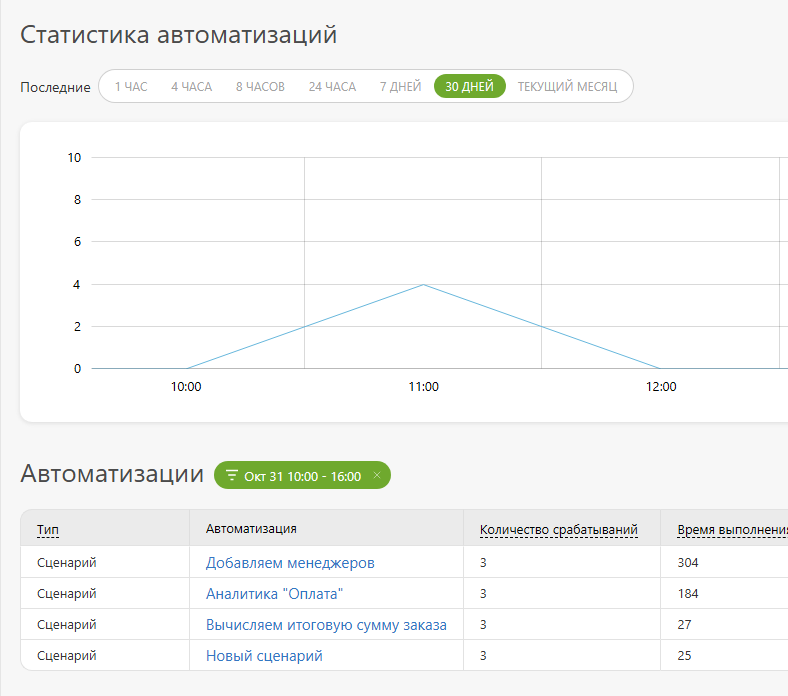Click the chart peak at 11:00

424,285
